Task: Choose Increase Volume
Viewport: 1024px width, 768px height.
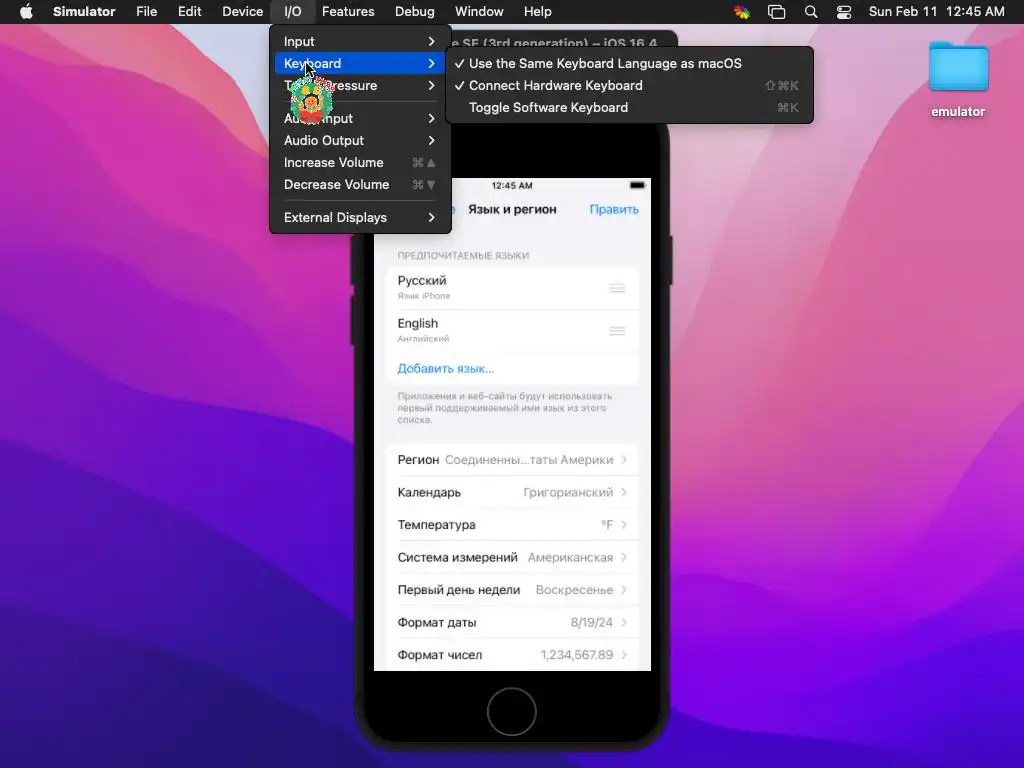Action: point(360,163)
